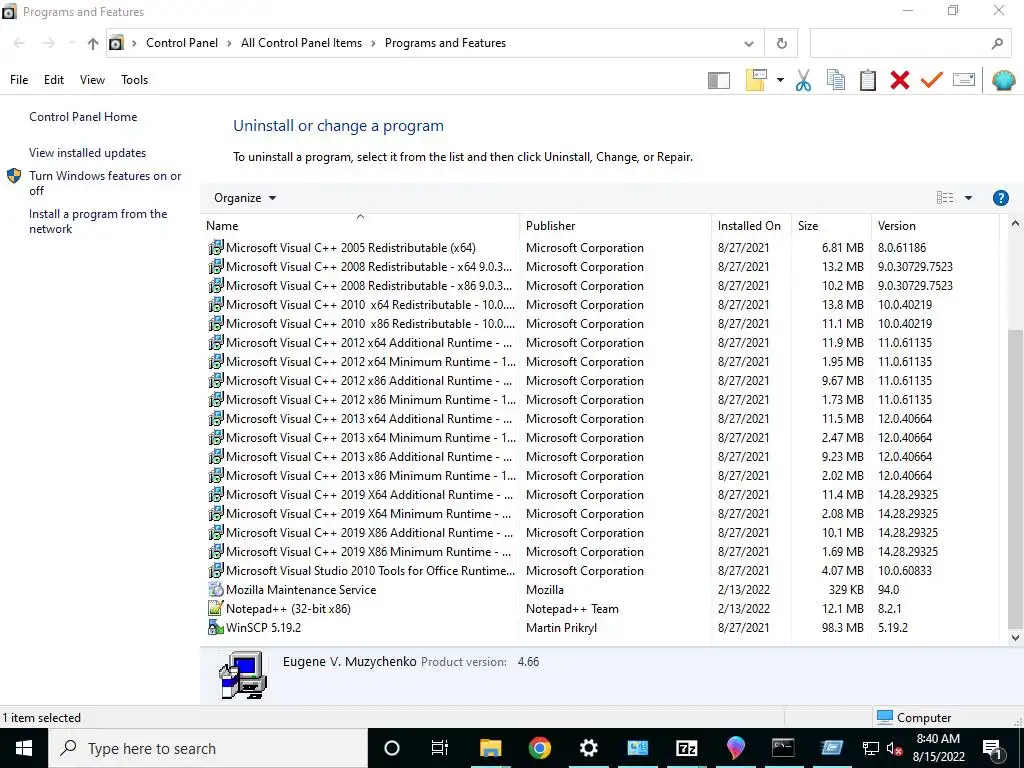Click the scrollbar down arrow in program list
This screenshot has width=1024, height=768.
pyautogui.click(x=1015, y=637)
